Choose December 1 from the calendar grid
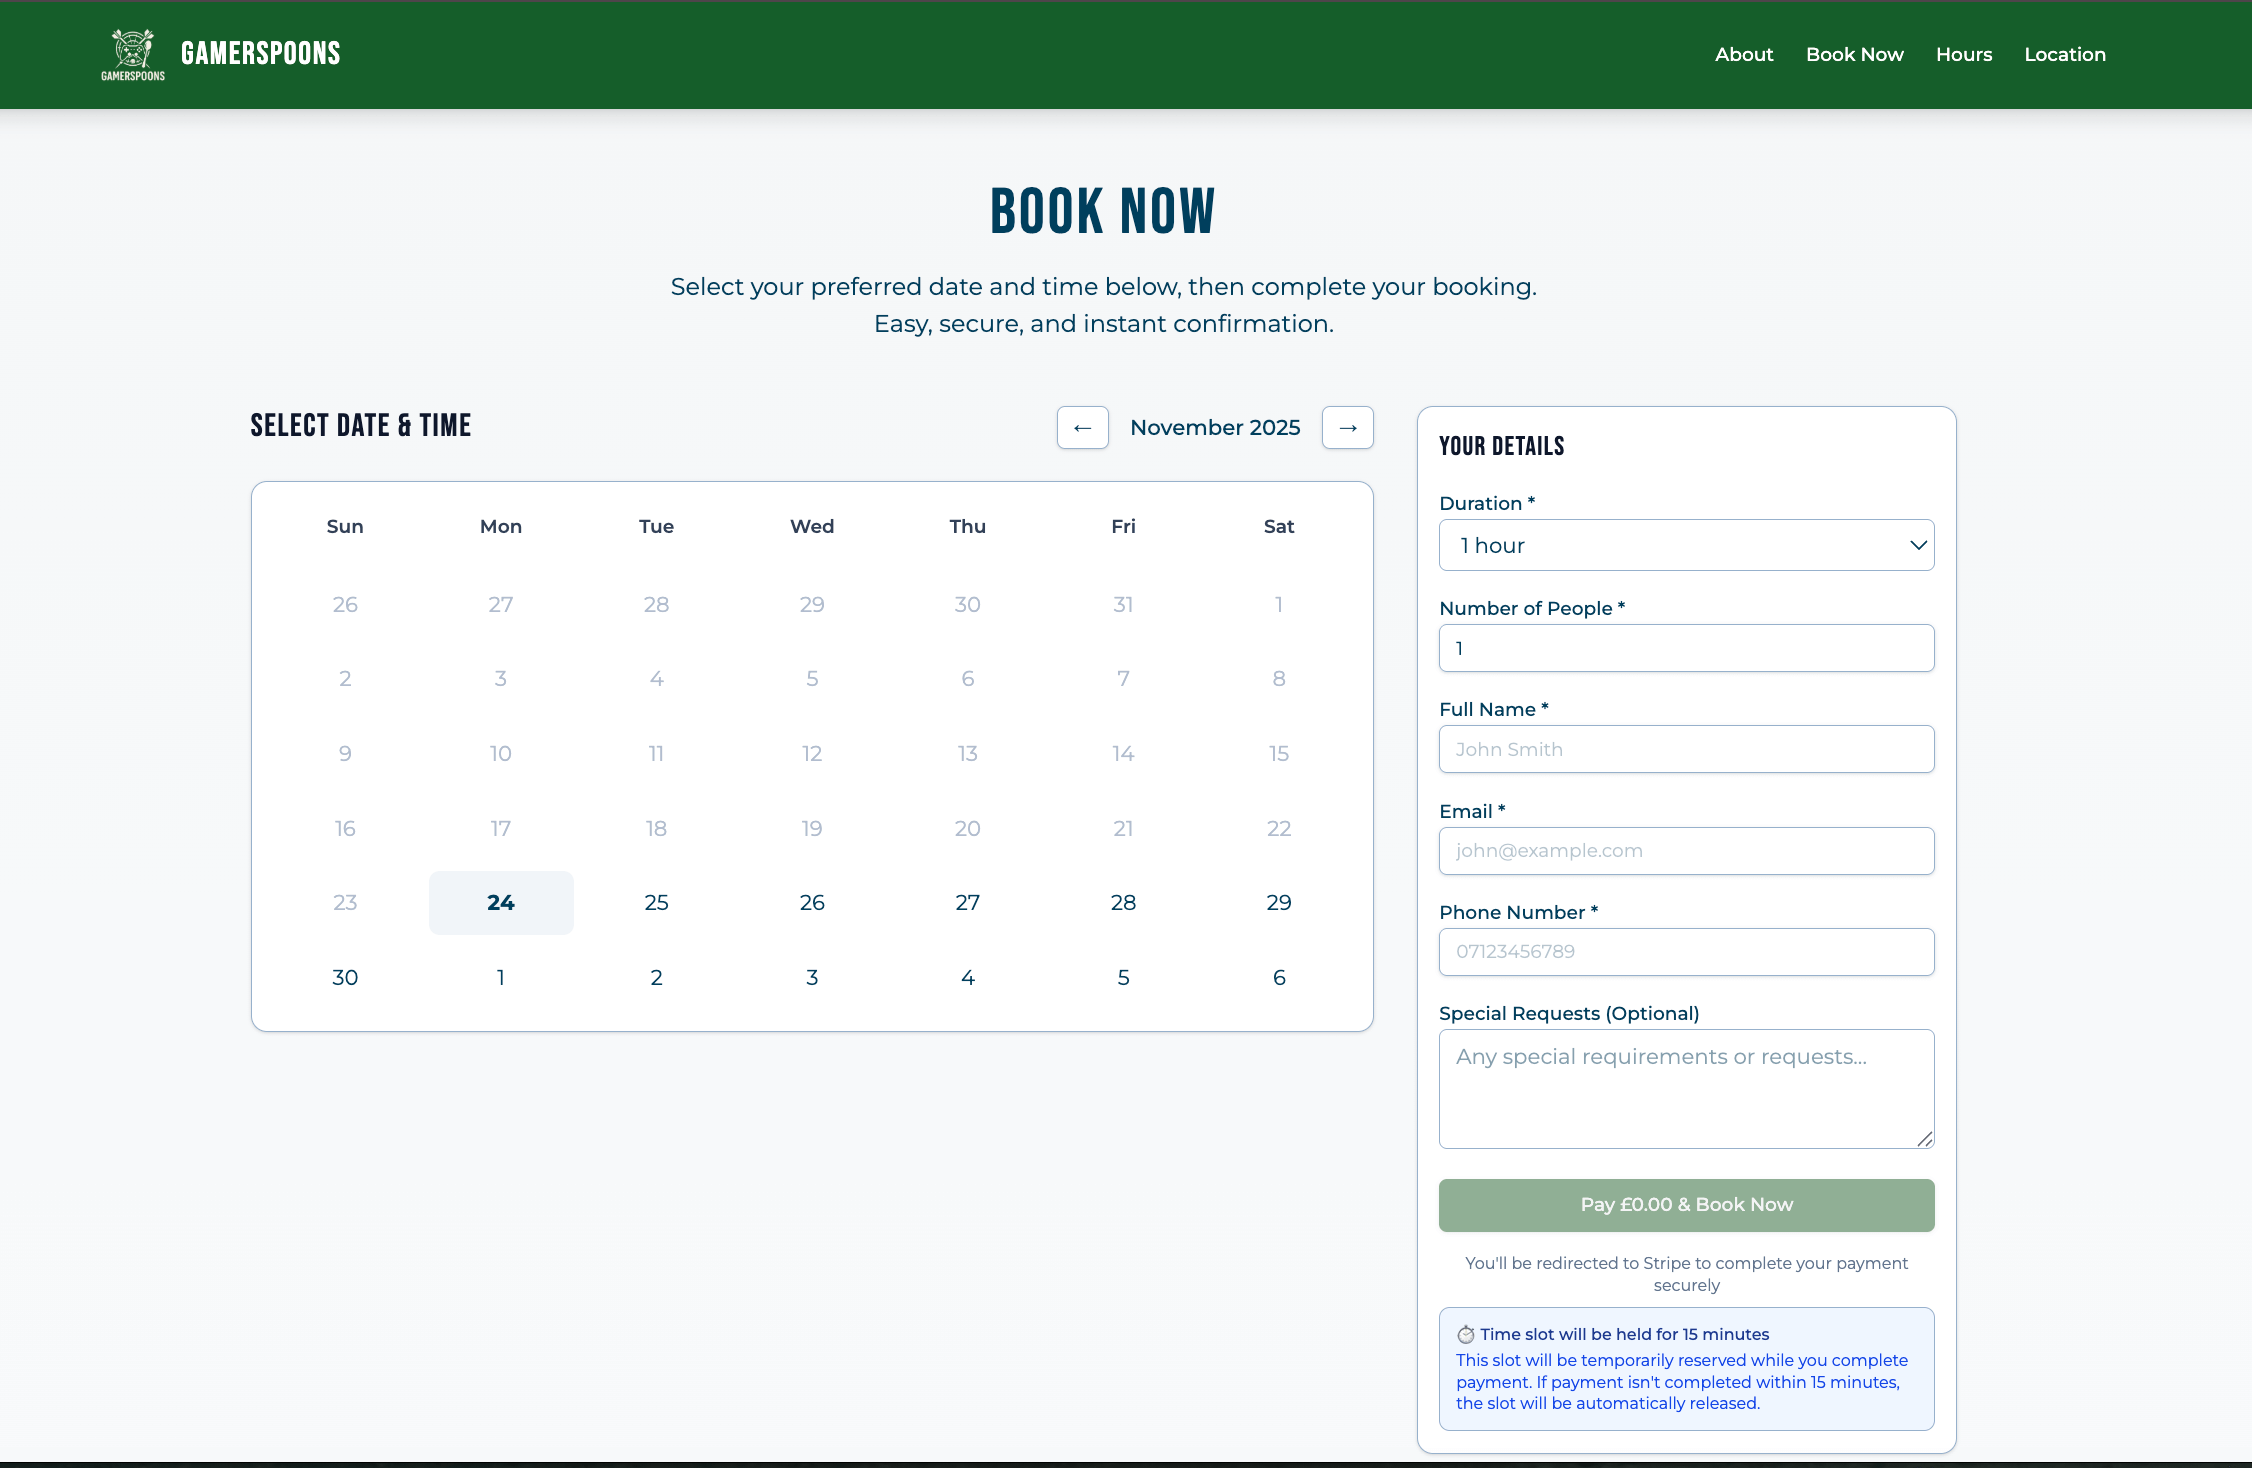2252x1468 pixels. (x=501, y=977)
